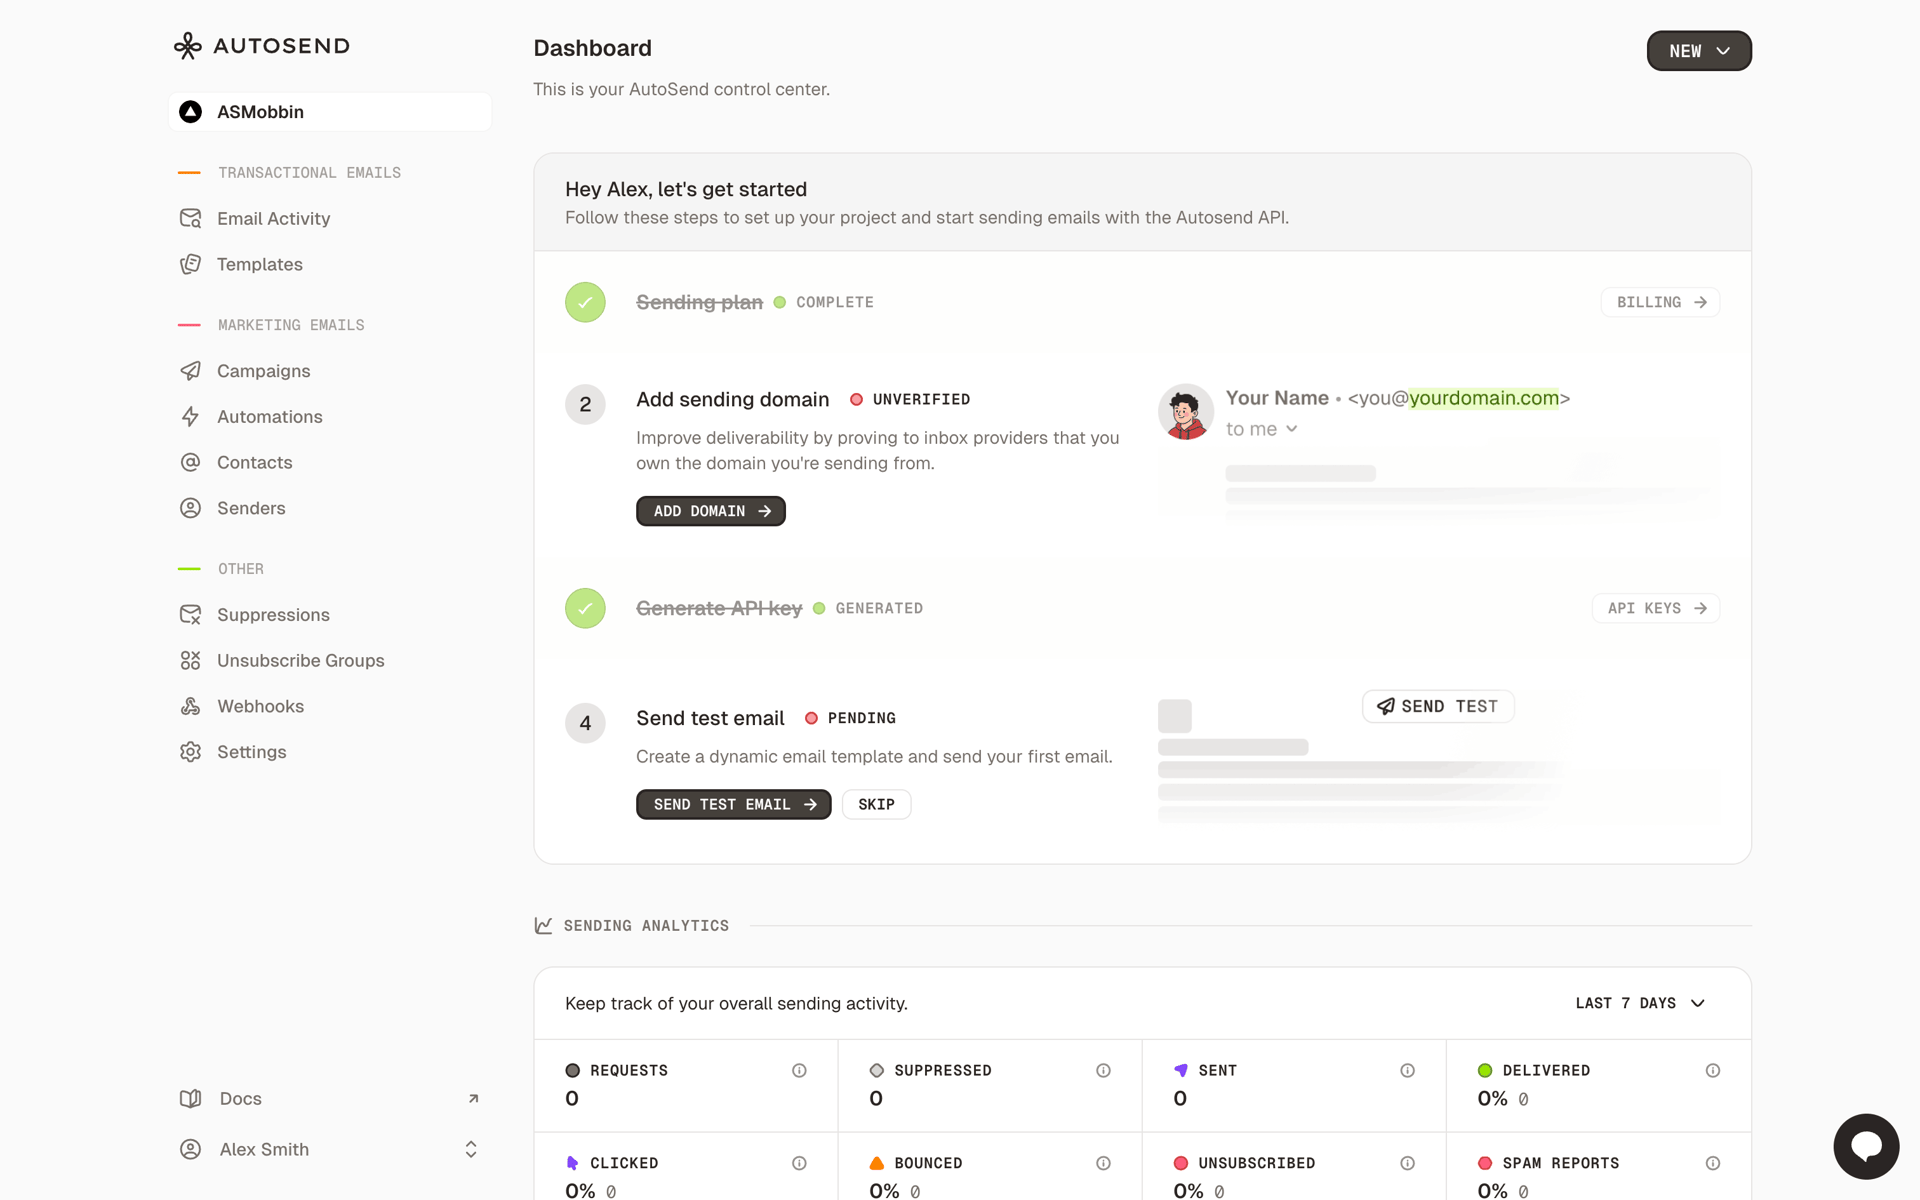Skip the send test email step

(876, 805)
